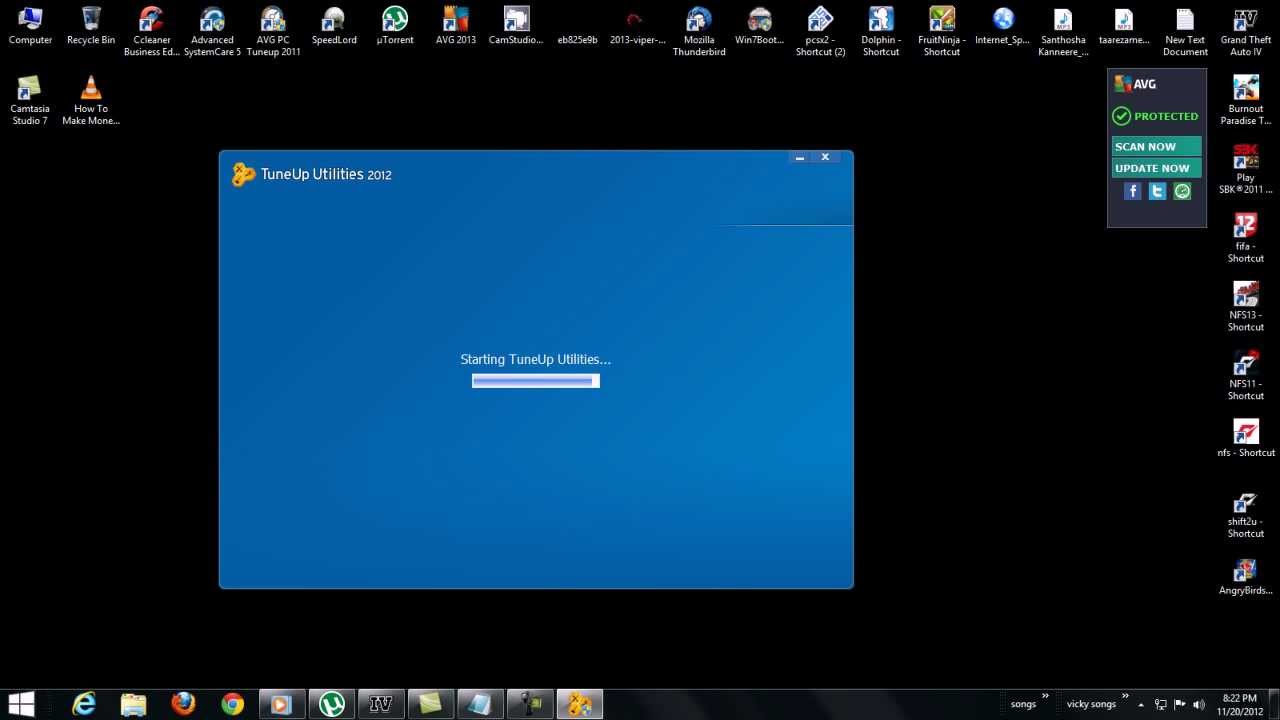Select the µTorrent desktop icon
Image resolution: width=1280 pixels, height=720 pixels.
(395, 27)
